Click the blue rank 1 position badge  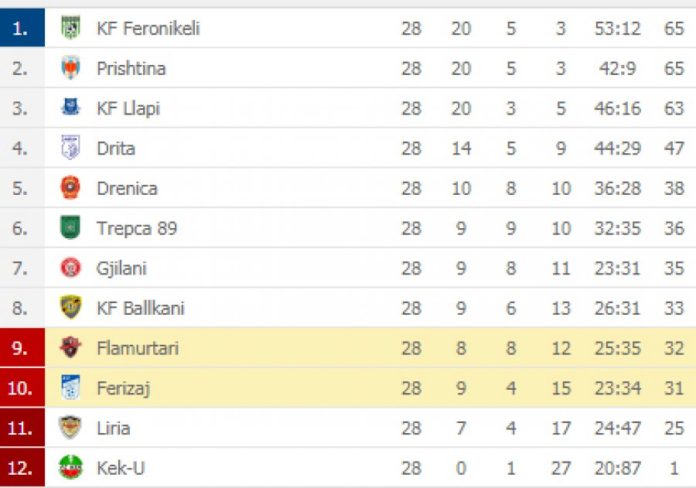[22, 28]
